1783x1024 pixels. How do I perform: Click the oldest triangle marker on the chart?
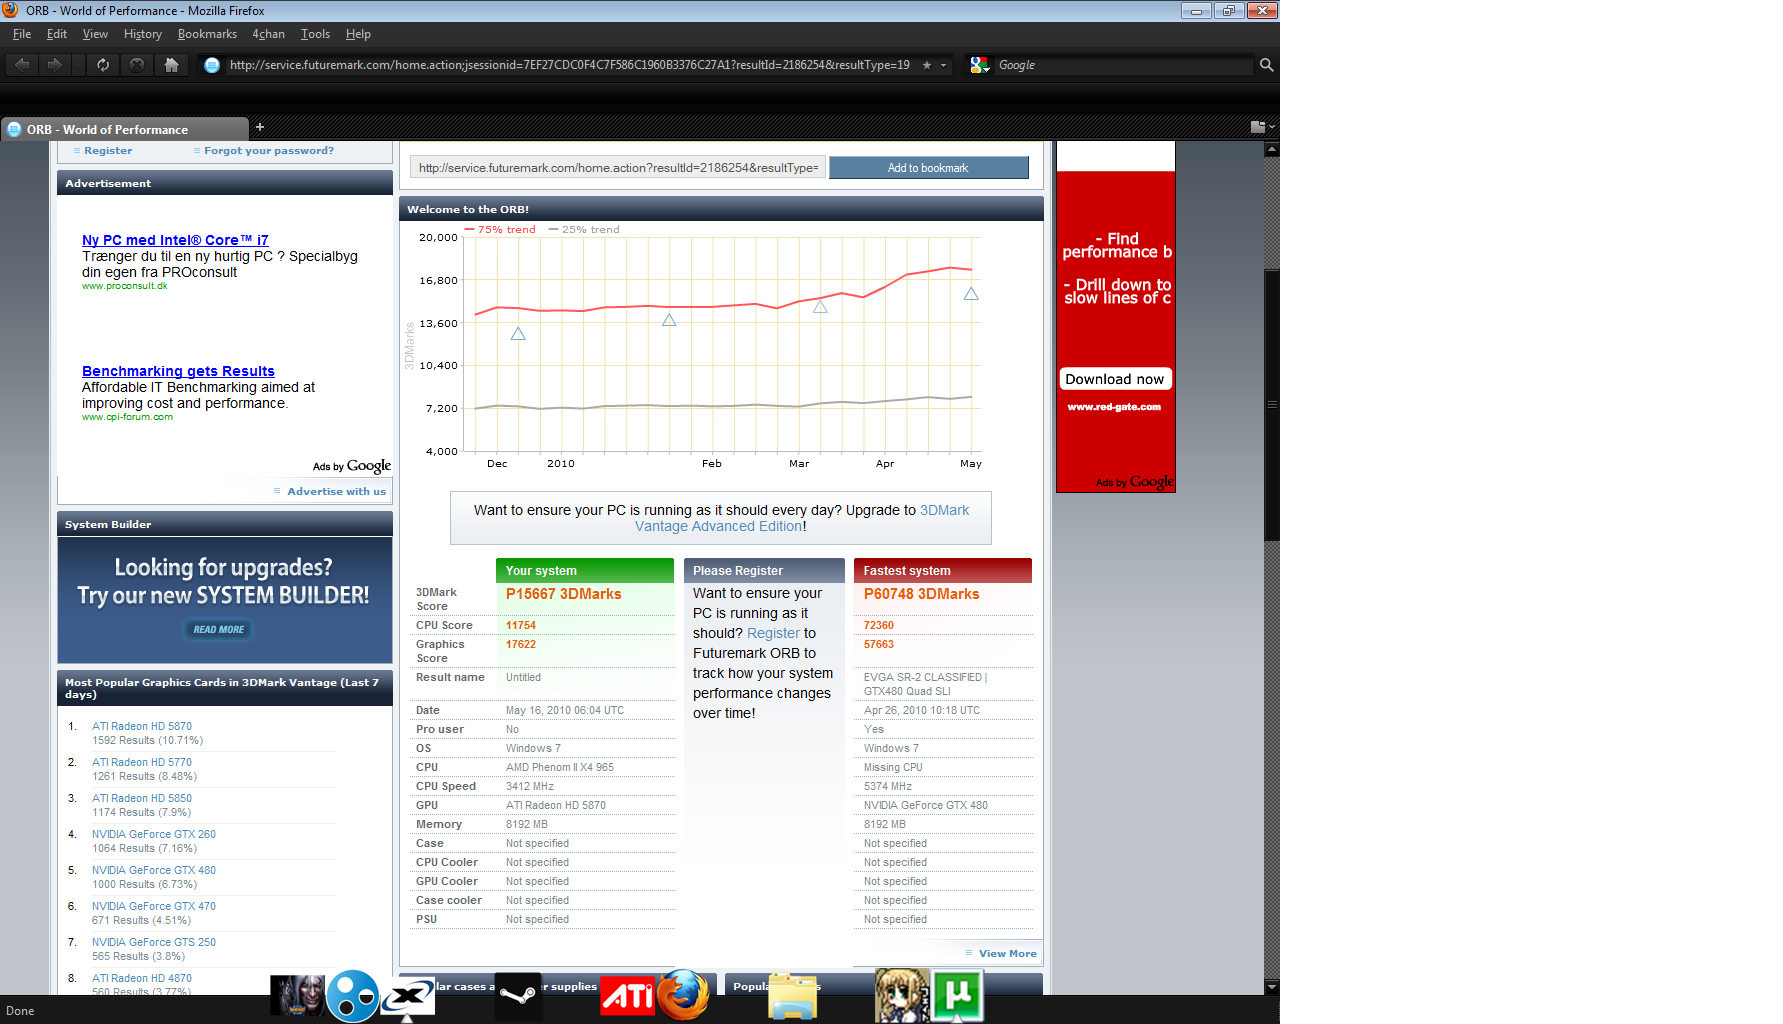(x=518, y=334)
